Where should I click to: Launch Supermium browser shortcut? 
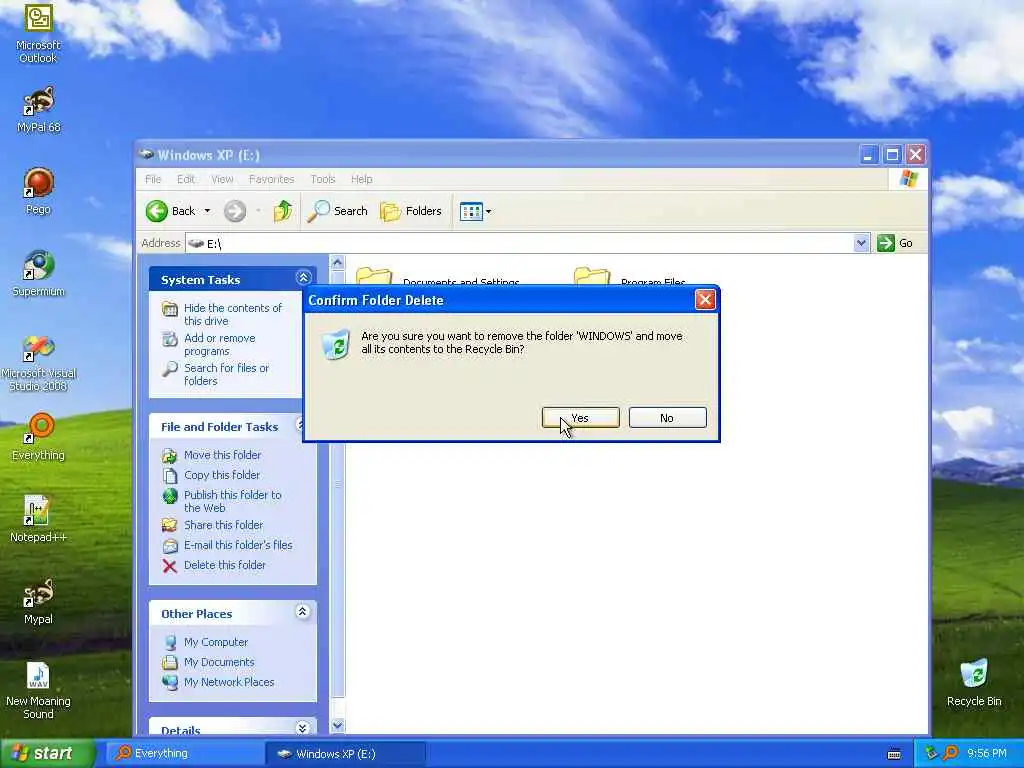pyautogui.click(x=39, y=274)
